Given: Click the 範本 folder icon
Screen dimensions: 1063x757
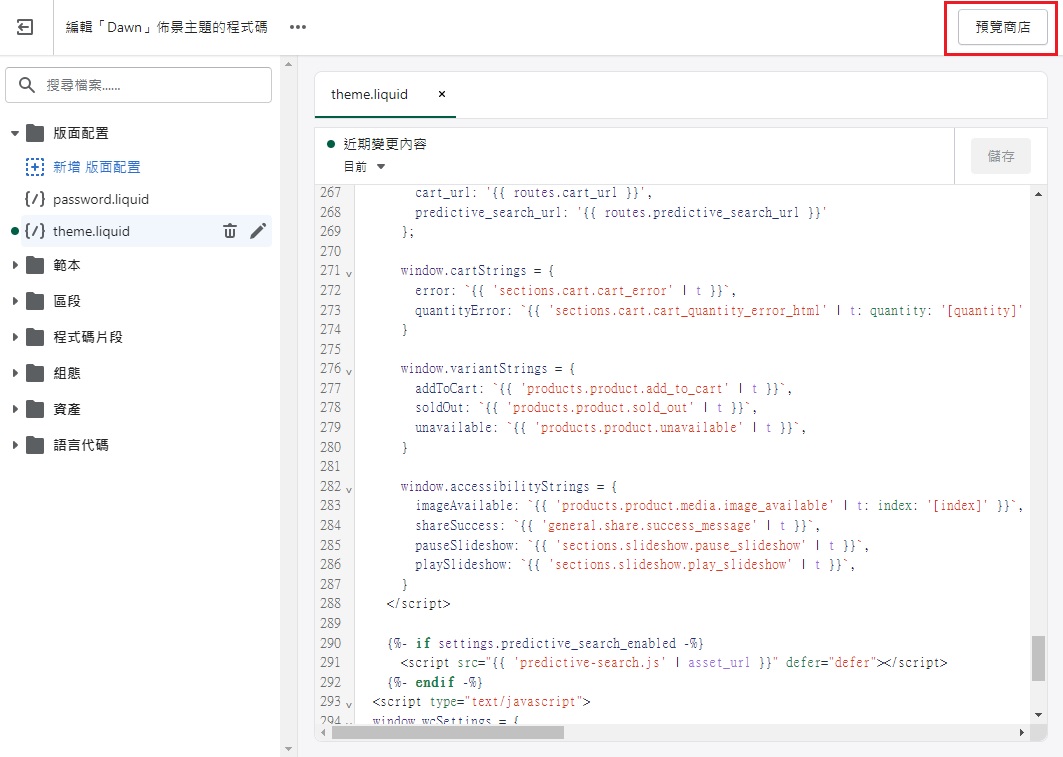Looking at the screenshot, I should (35, 265).
